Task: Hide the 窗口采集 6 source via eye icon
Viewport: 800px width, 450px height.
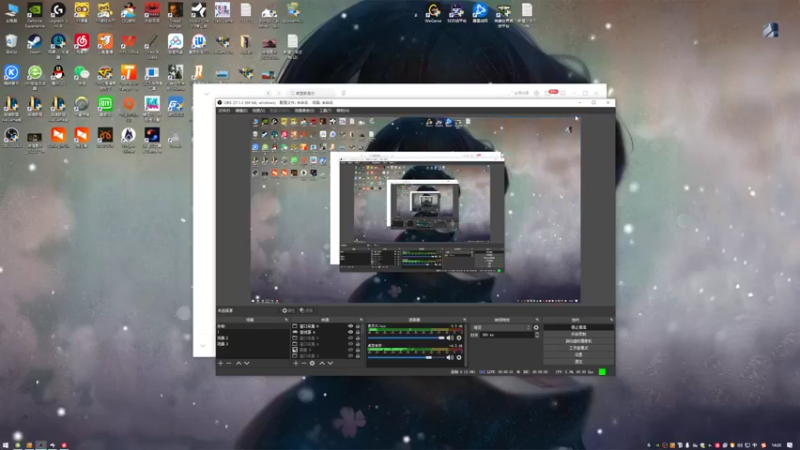Action: 350,326
